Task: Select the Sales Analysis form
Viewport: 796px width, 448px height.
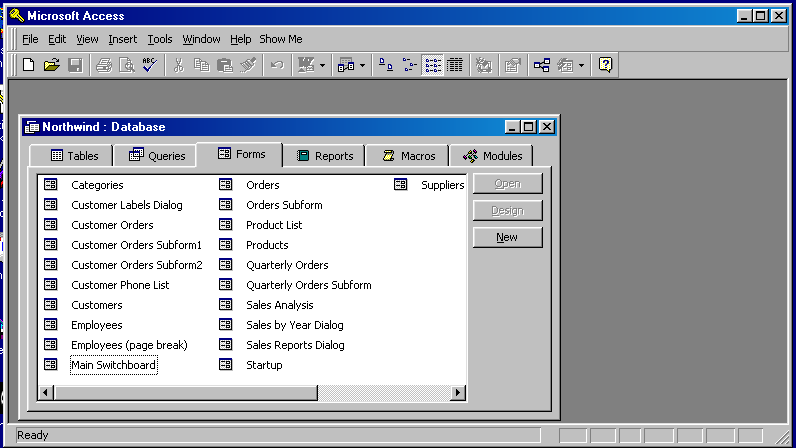Action: pos(280,305)
